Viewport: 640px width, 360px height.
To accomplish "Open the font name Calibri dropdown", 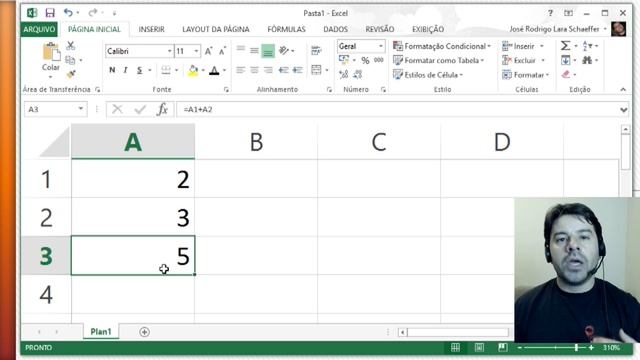I will 169,51.
